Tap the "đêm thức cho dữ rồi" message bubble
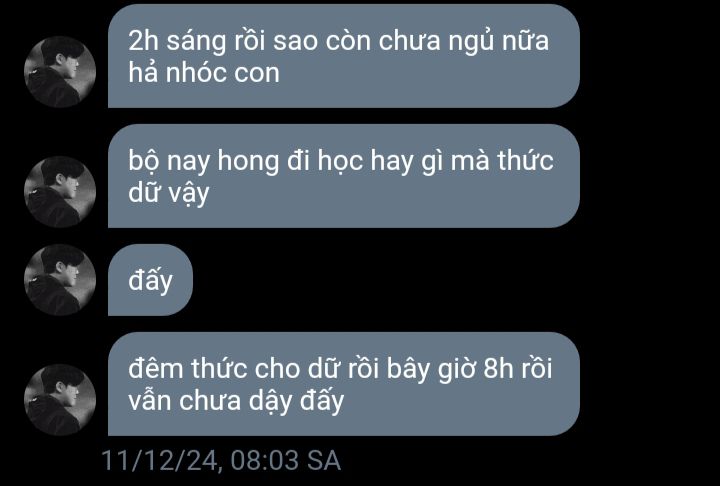The width and height of the screenshot is (720, 486). [343, 384]
